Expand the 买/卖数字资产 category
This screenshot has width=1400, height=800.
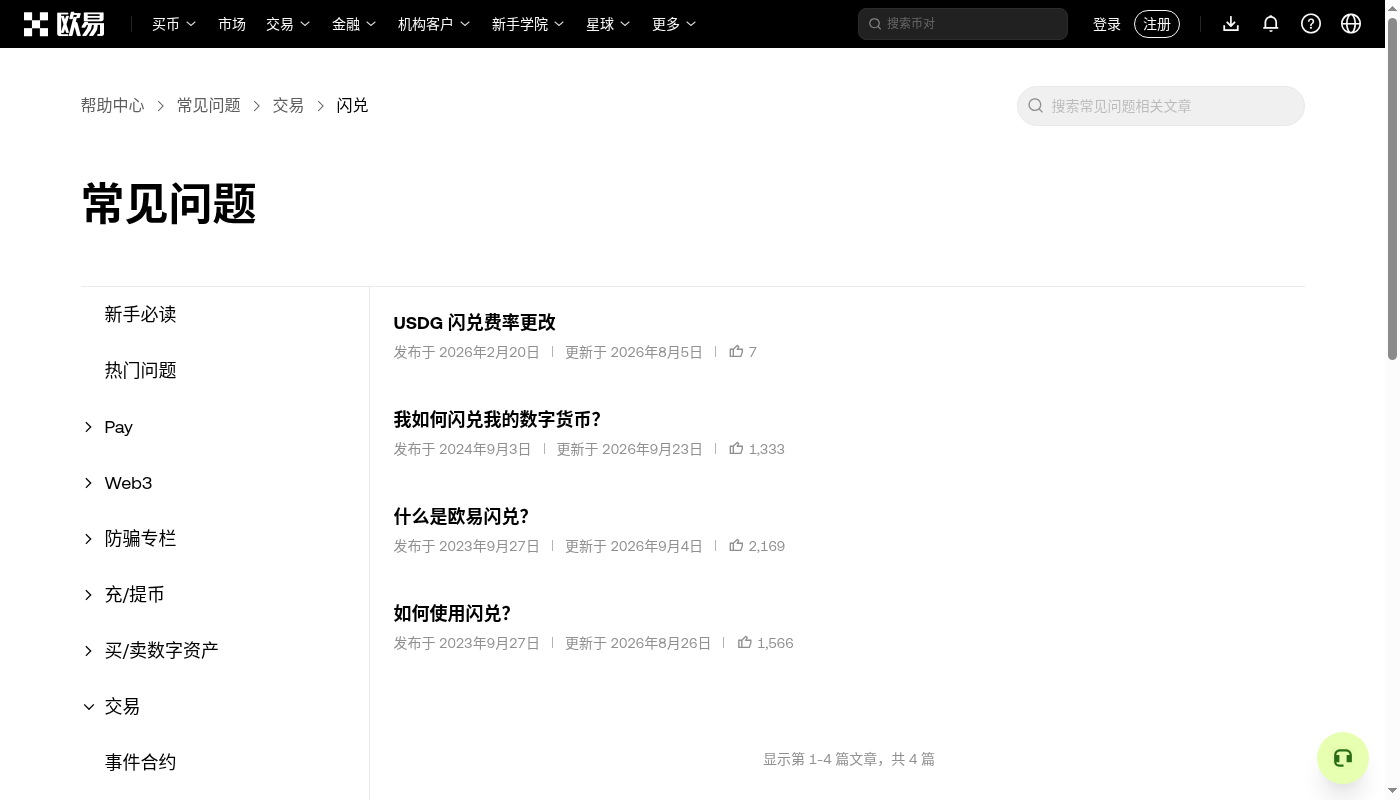point(88,651)
